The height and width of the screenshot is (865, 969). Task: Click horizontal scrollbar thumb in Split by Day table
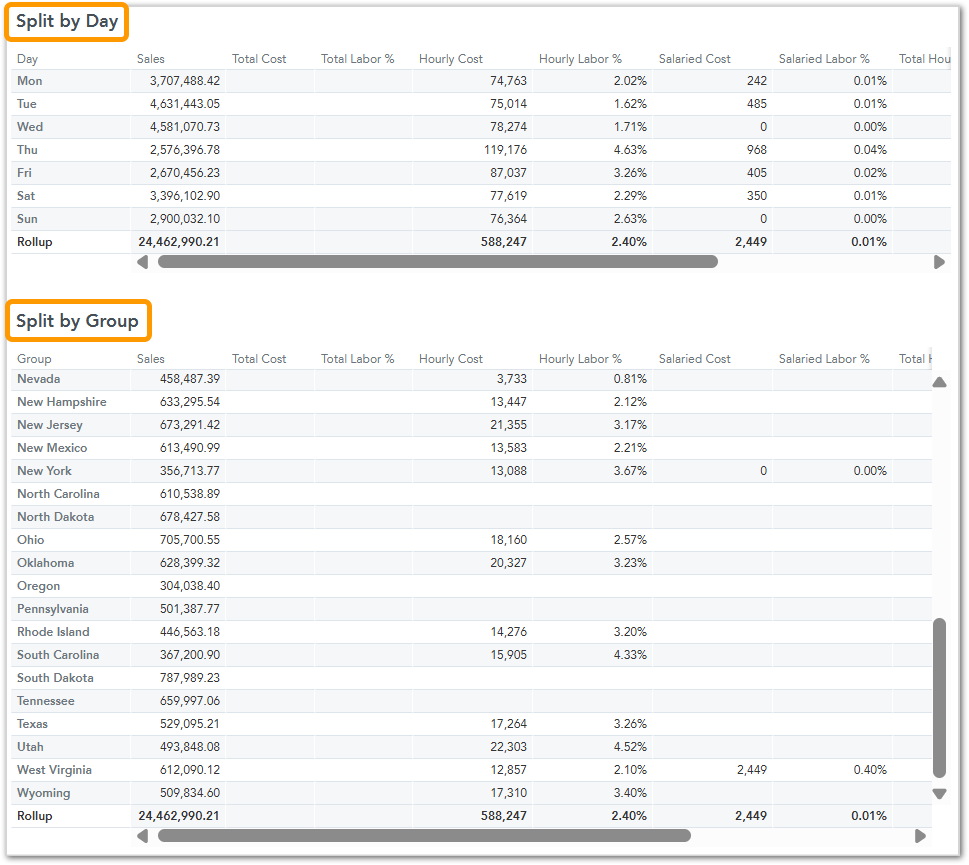437,262
